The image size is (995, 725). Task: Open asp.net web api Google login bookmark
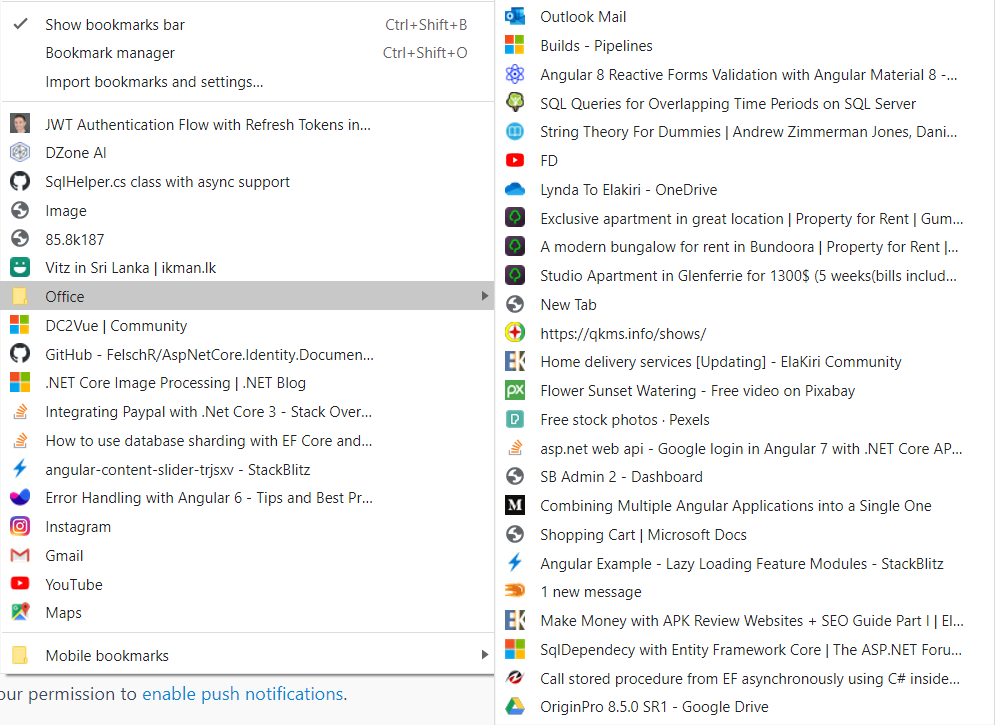(745, 448)
